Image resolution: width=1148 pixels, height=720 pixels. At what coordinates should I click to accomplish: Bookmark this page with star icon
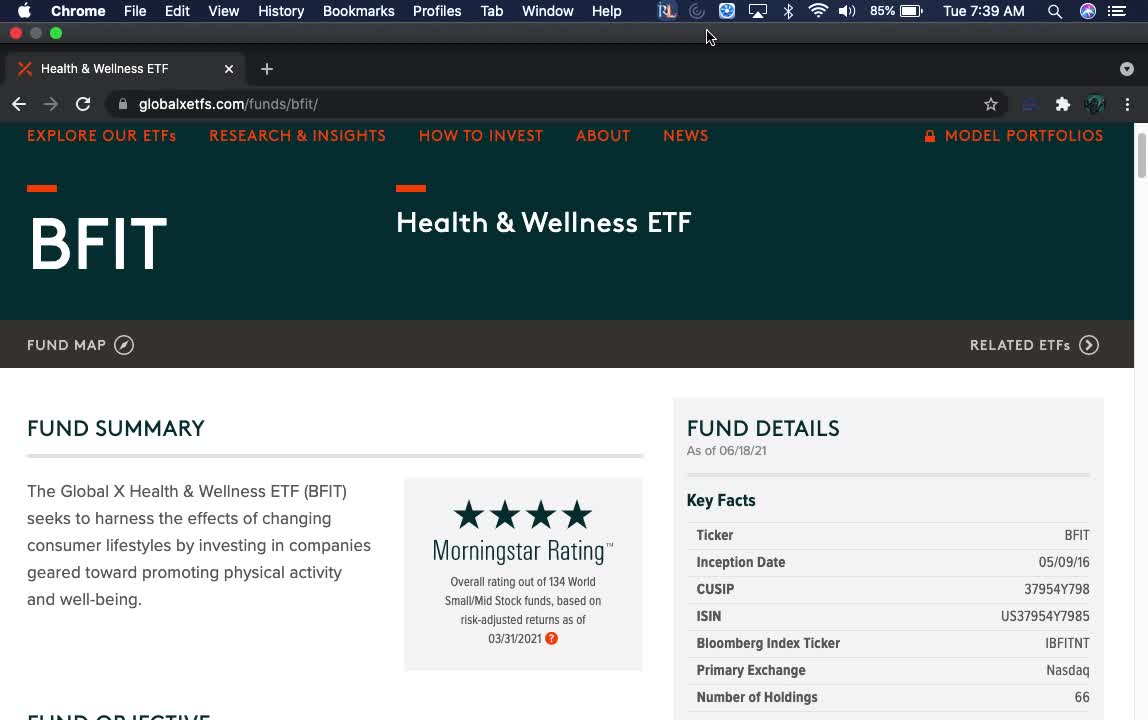point(991,104)
